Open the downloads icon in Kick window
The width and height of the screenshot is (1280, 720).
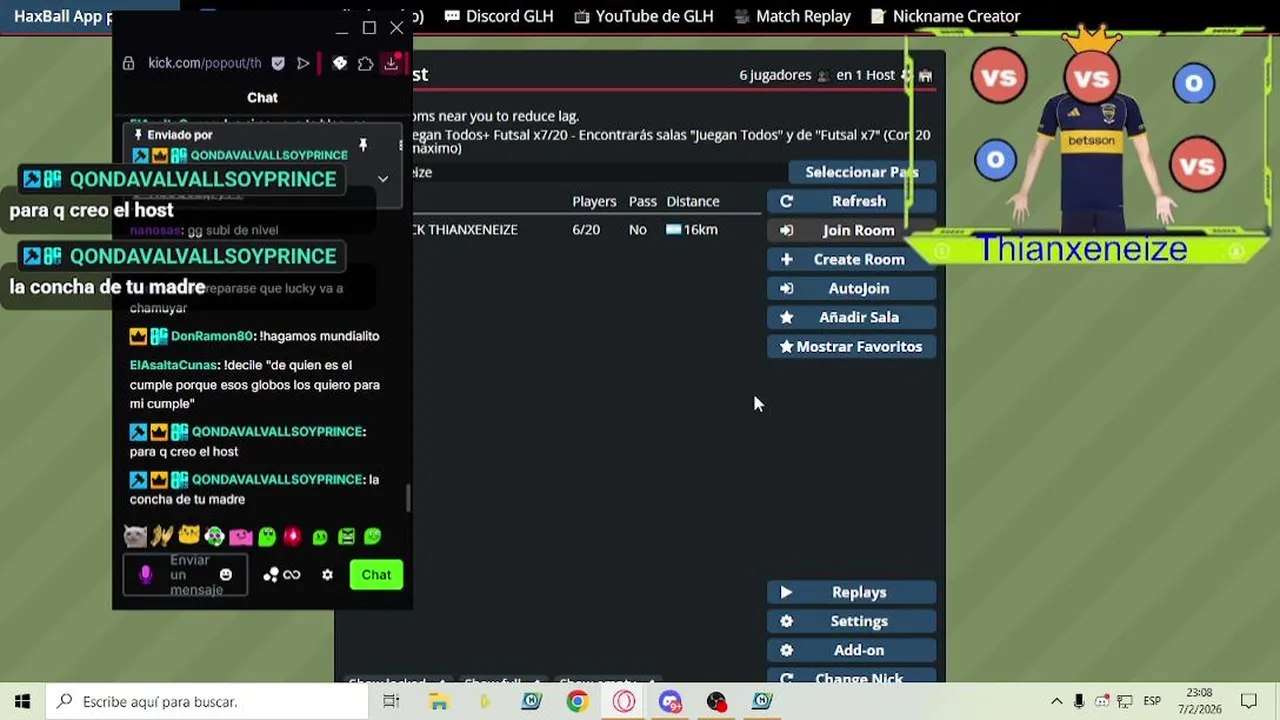click(x=391, y=63)
